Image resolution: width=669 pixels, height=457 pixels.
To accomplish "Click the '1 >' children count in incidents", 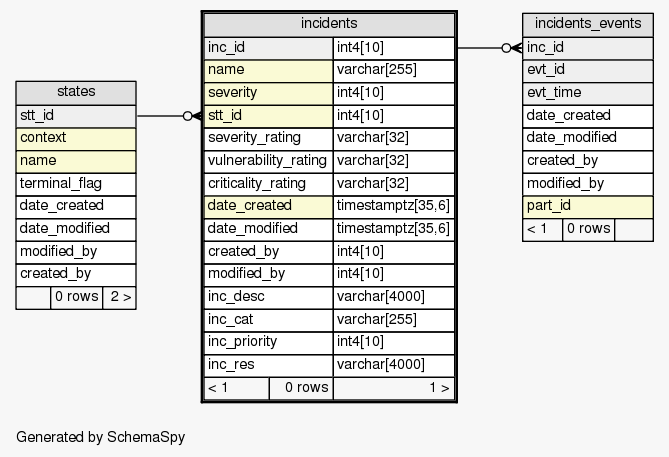I will [x=393, y=387].
